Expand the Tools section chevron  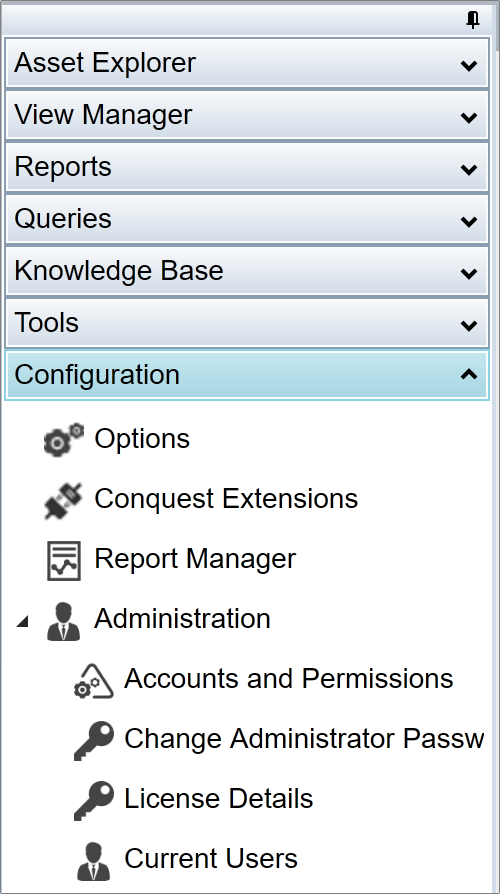click(469, 326)
